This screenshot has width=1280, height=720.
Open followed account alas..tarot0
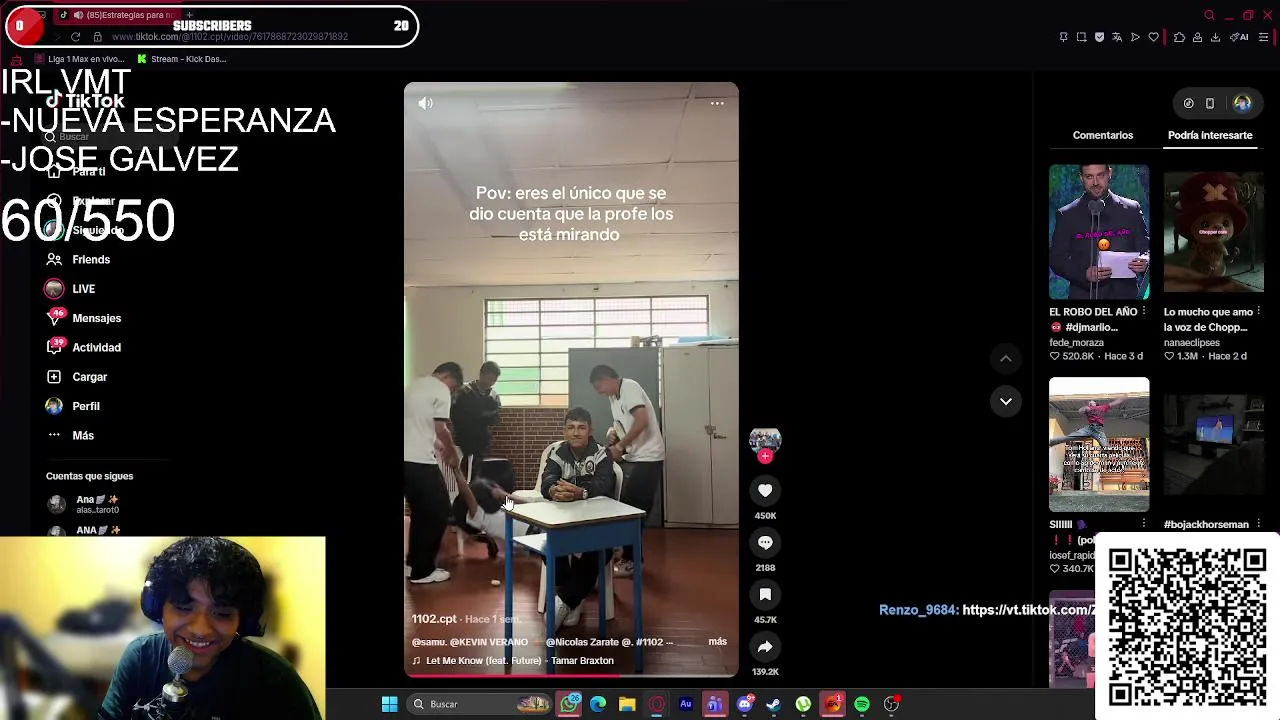84,504
